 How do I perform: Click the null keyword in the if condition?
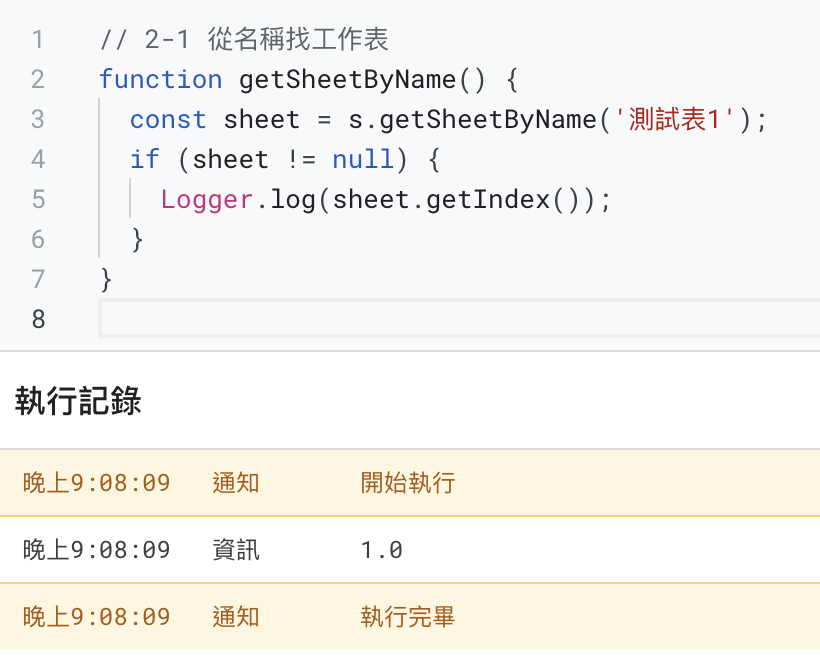pyautogui.click(x=363, y=160)
